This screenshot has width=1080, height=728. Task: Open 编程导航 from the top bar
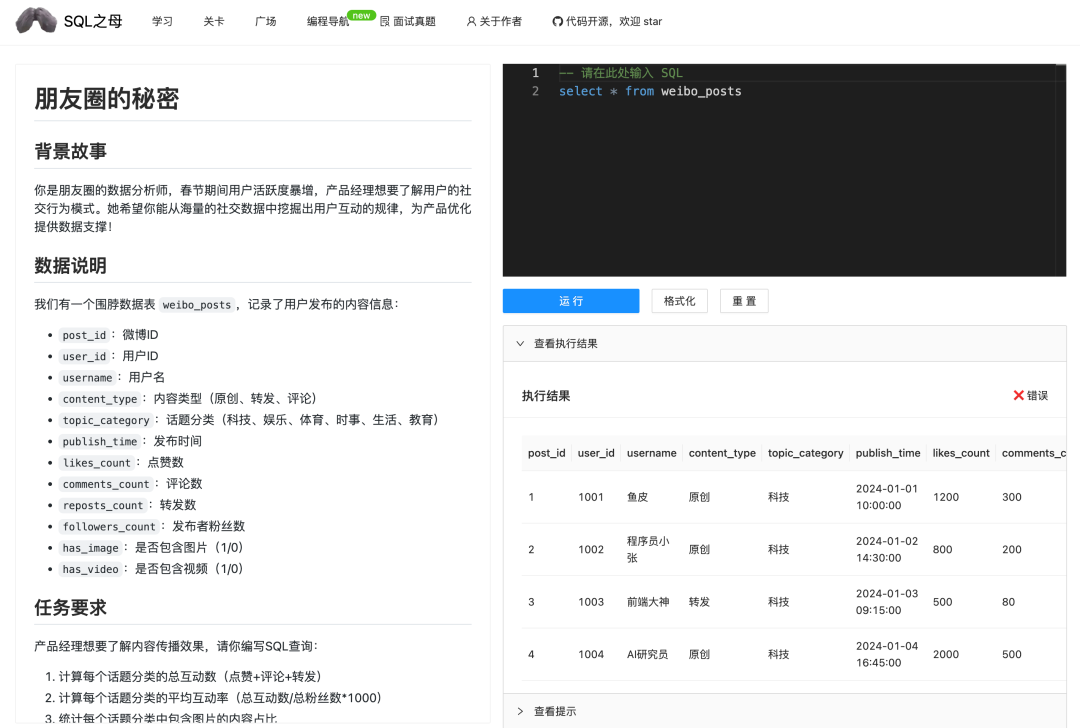(x=329, y=20)
